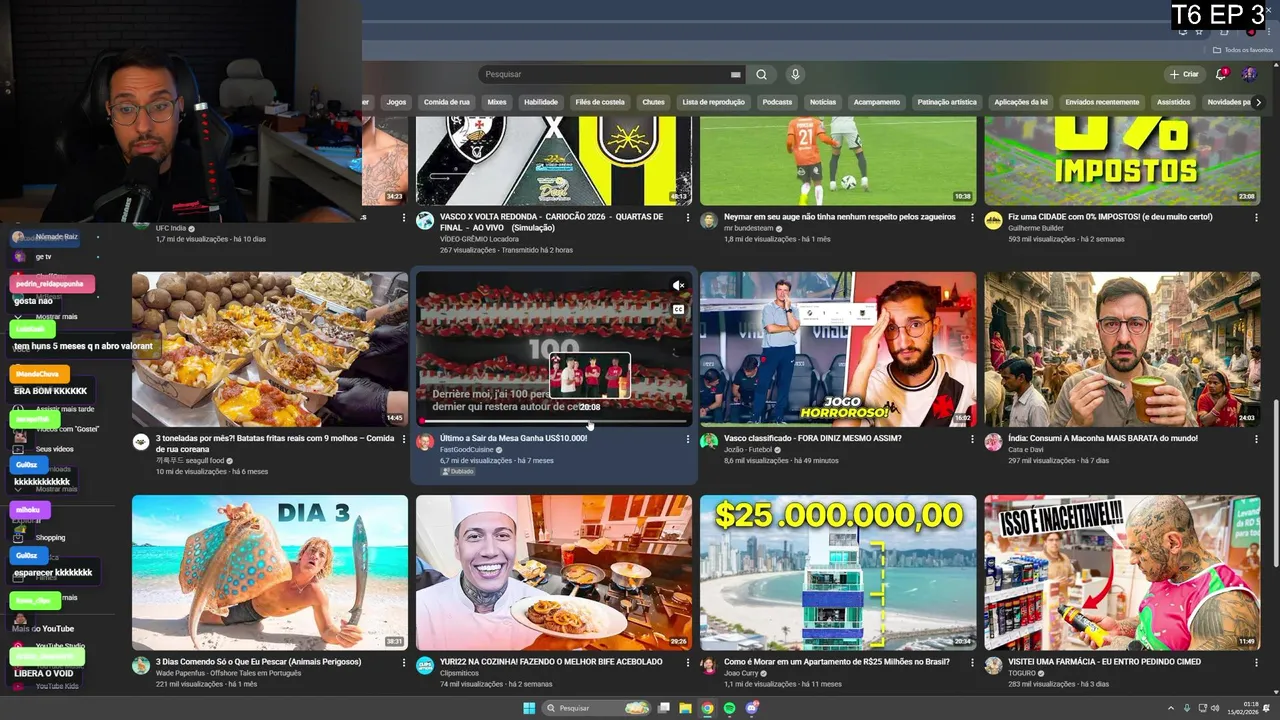The width and height of the screenshot is (1280, 720).
Task: Open the Cata e Davi channel avatar
Action: coord(993,441)
